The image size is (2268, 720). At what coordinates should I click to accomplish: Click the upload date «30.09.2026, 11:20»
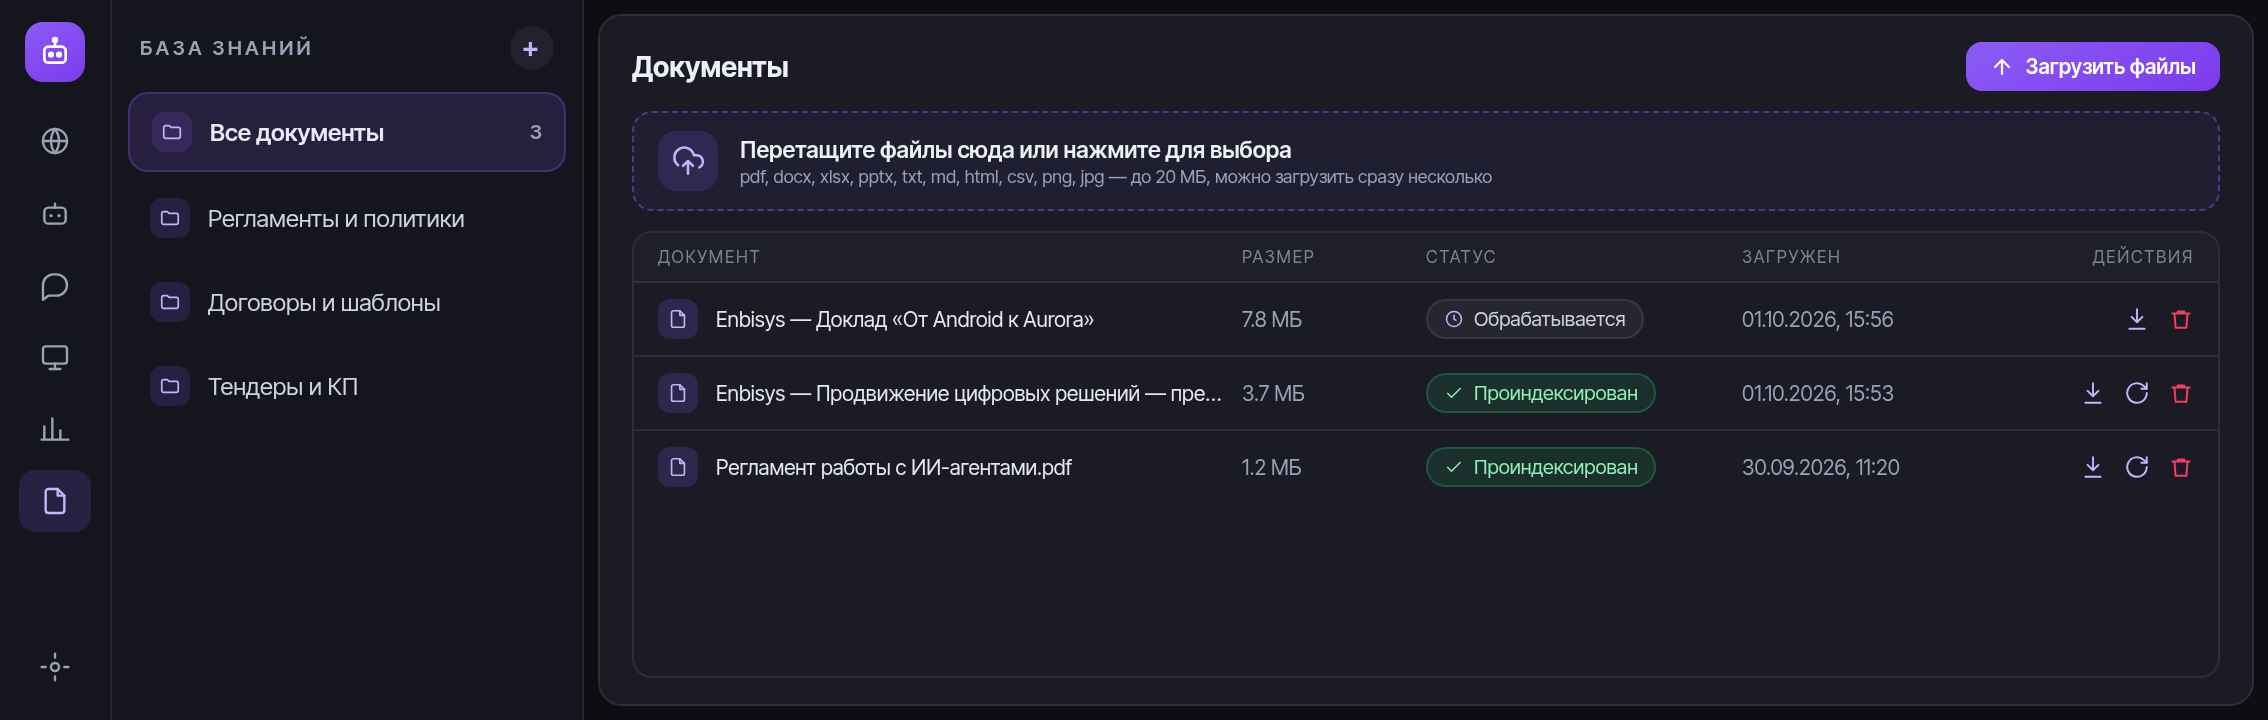pos(1821,467)
